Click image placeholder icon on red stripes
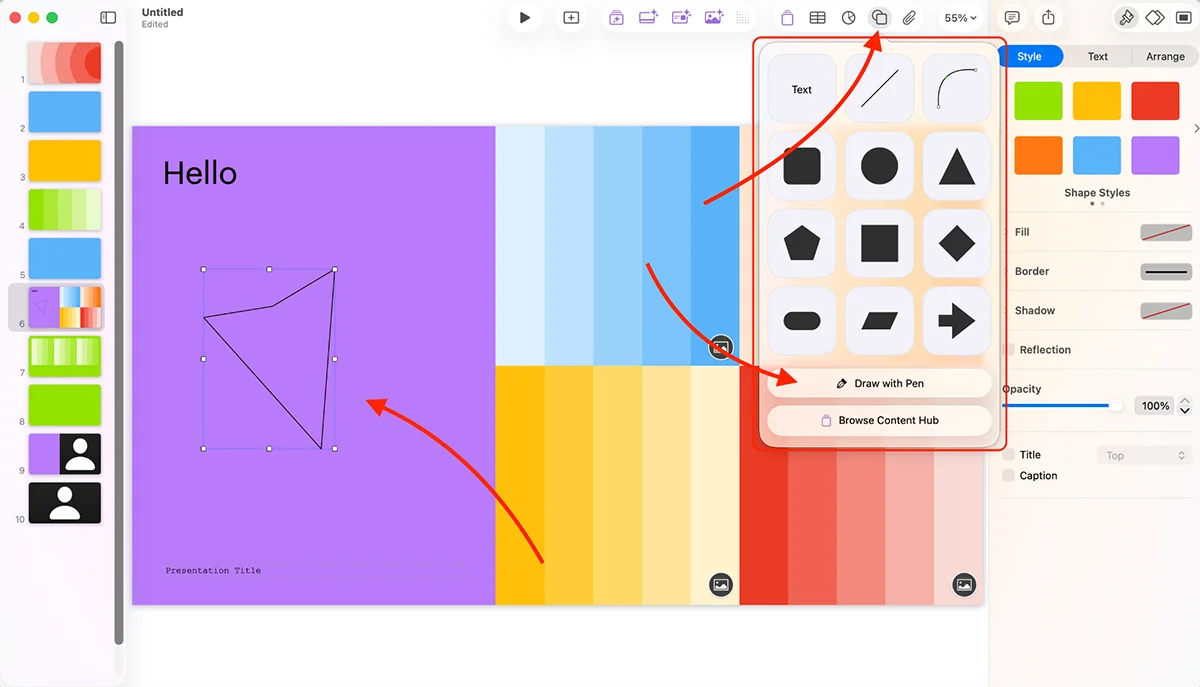Viewport: 1200px width, 687px height. click(964, 585)
